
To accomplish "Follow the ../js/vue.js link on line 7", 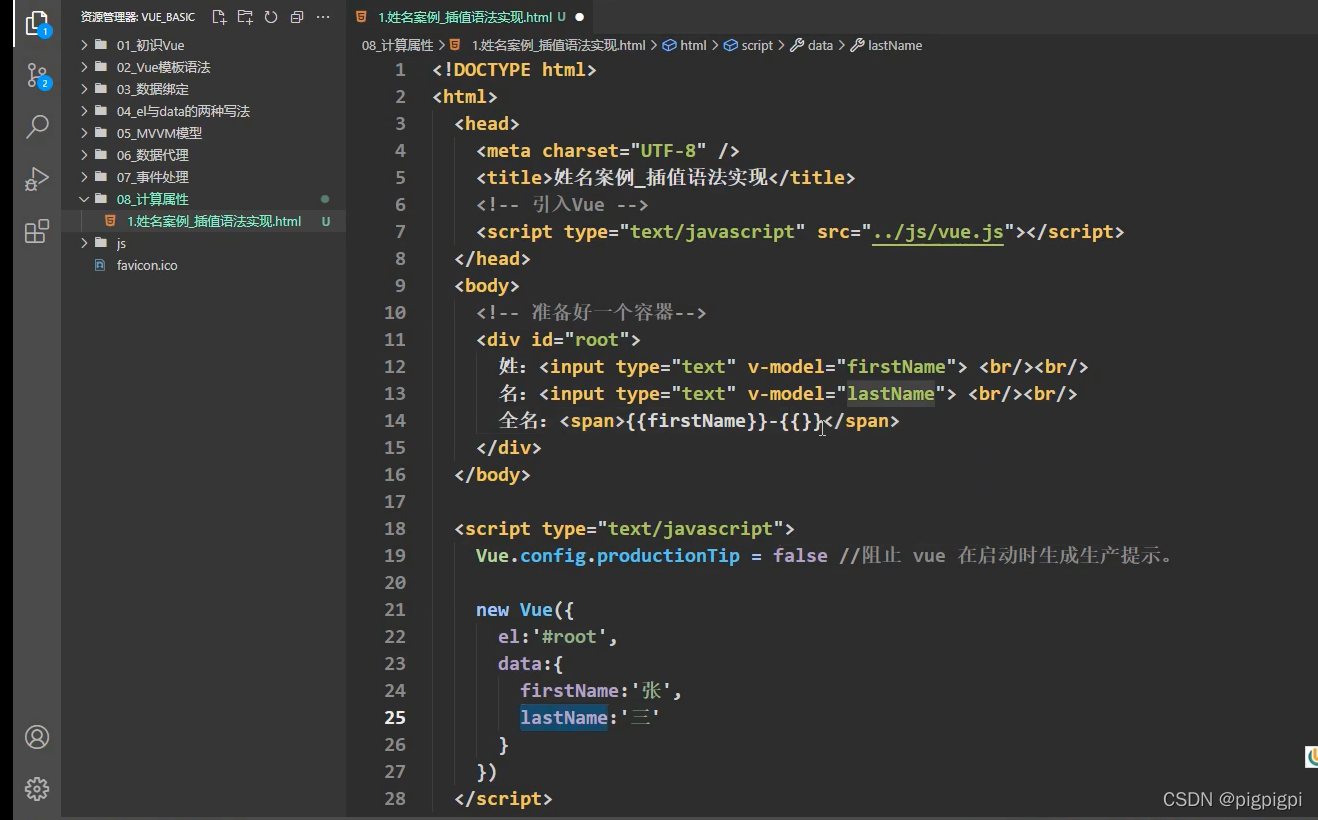I will (x=937, y=232).
